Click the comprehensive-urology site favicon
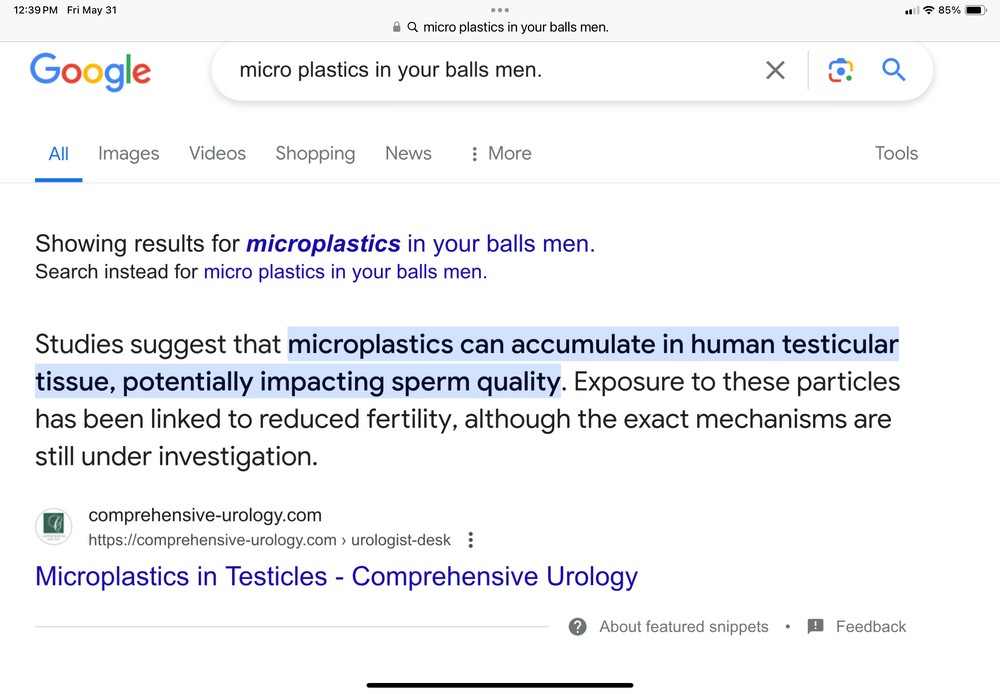Image resolution: width=1000 pixels, height=694 pixels. click(54, 526)
